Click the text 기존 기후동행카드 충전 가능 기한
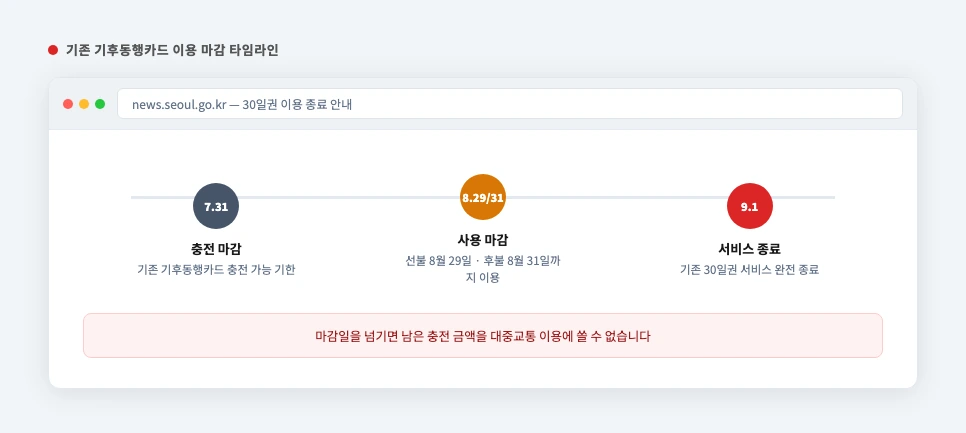The height and width of the screenshot is (433, 966). [x=216, y=270]
